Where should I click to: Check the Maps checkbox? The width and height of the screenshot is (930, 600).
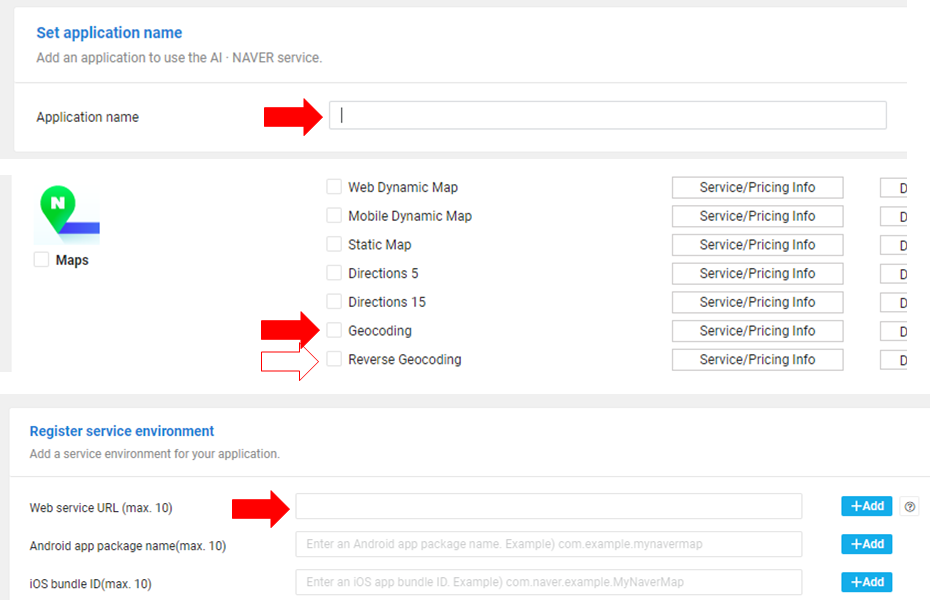41,260
